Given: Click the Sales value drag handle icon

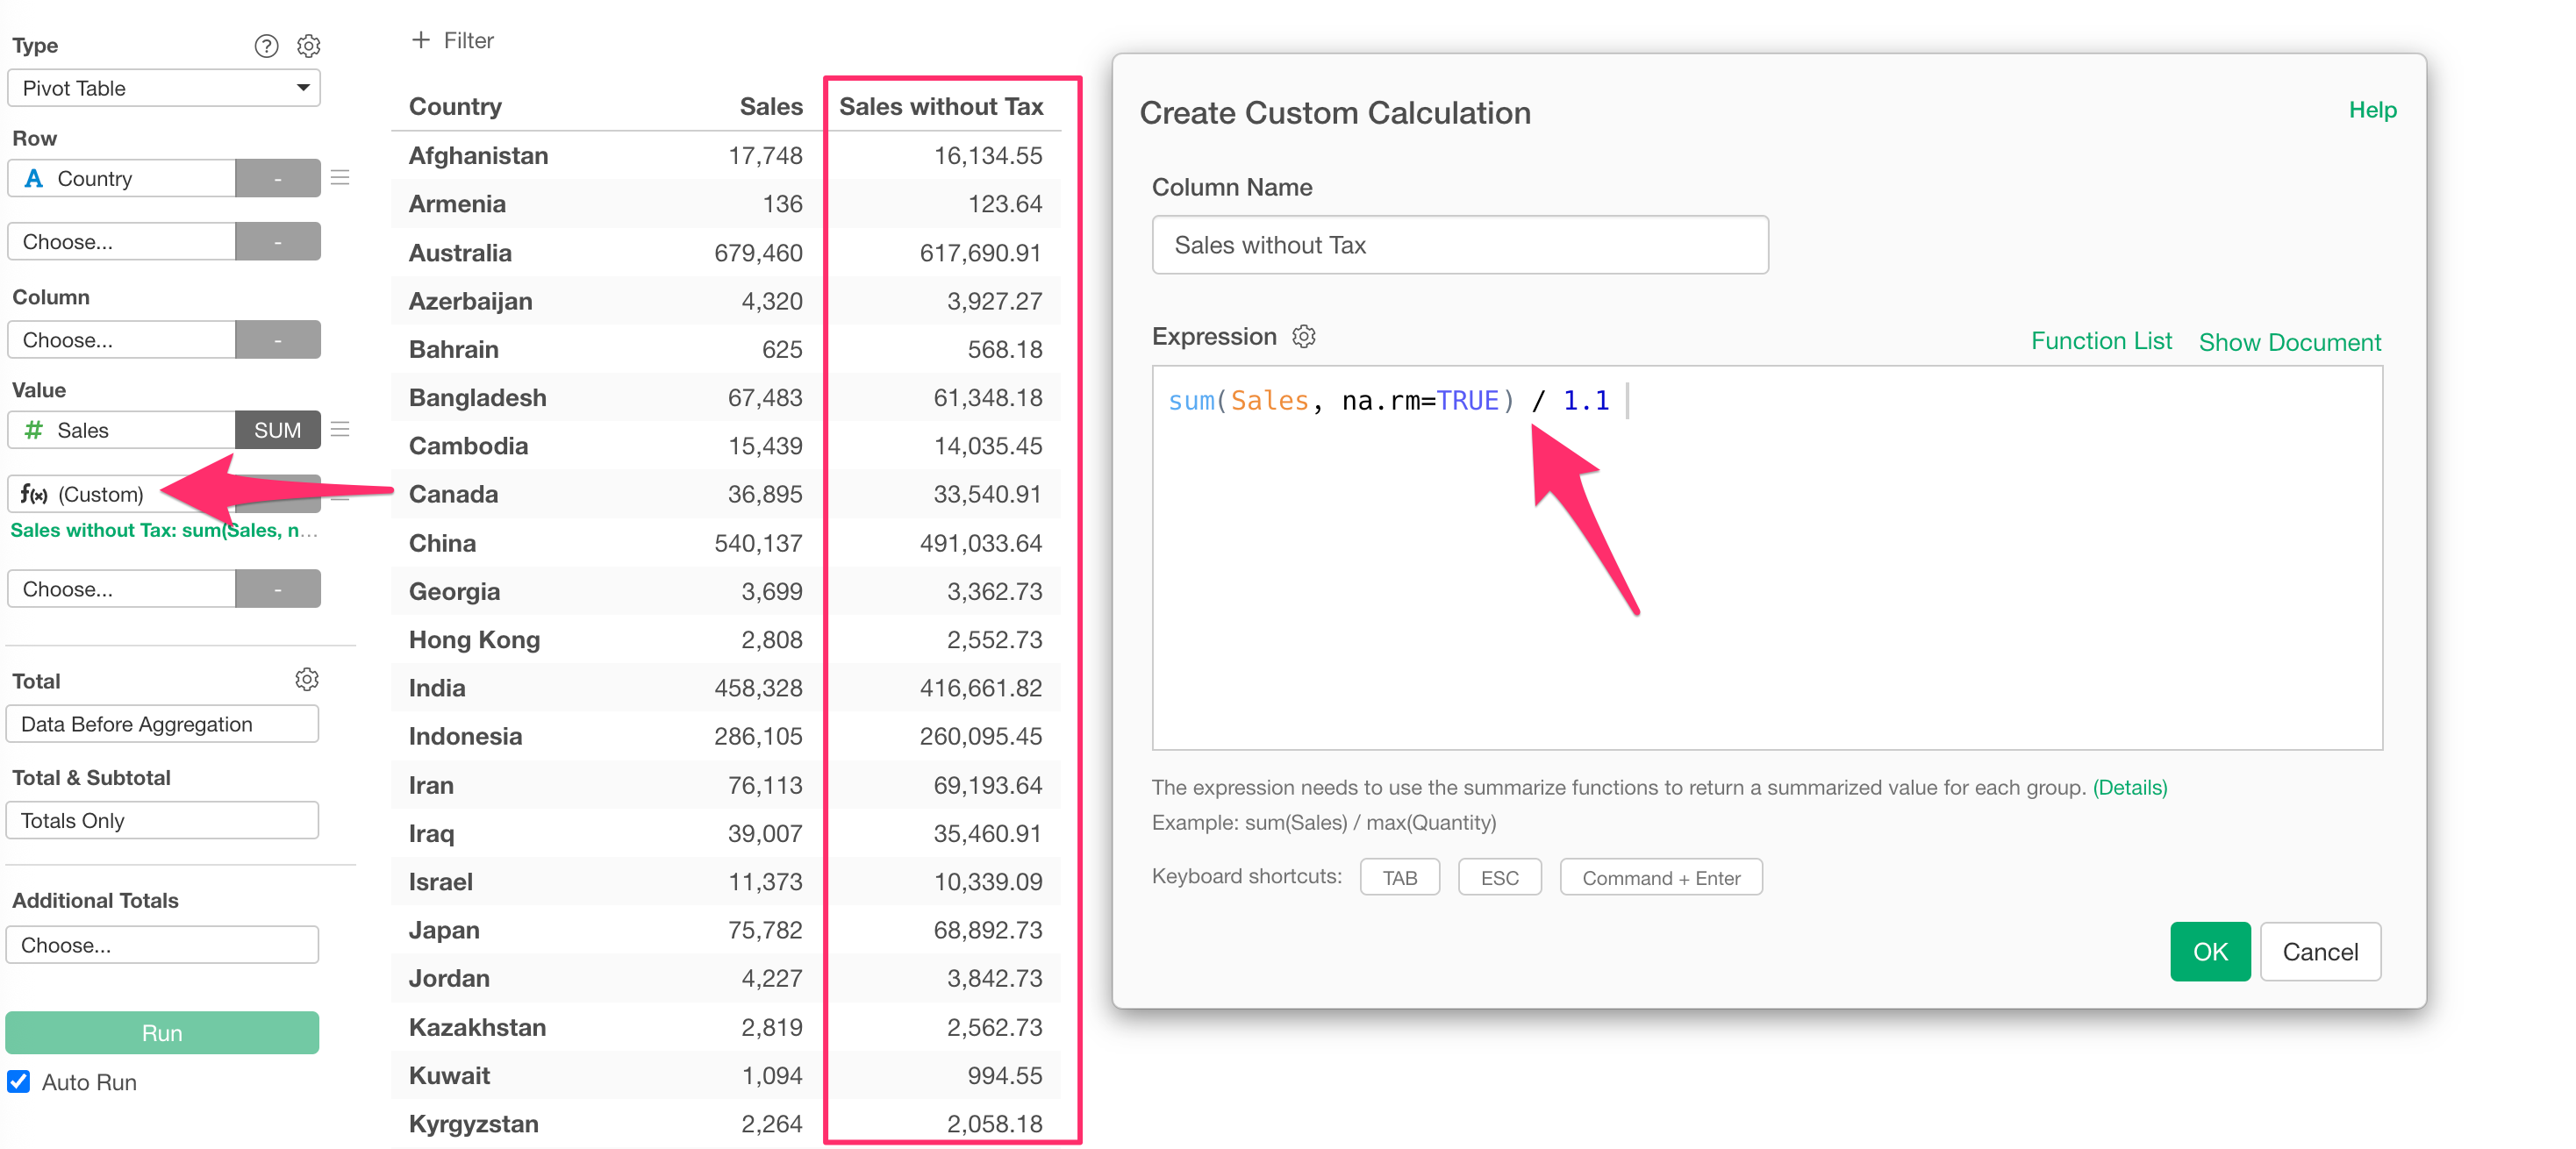Looking at the screenshot, I should (340, 430).
